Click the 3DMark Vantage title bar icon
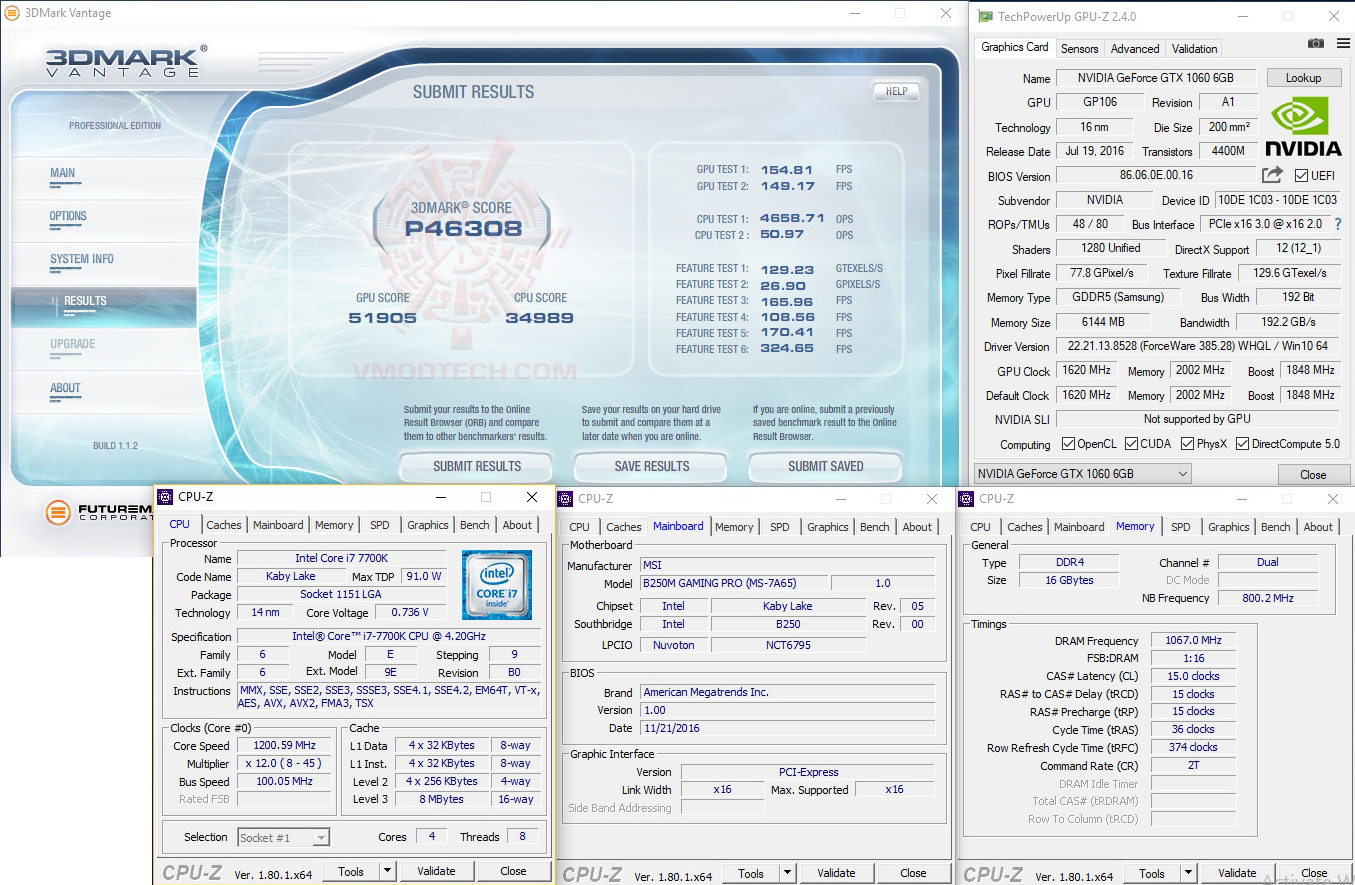Image resolution: width=1355 pixels, height=885 pixels. [x=10, y=12]
